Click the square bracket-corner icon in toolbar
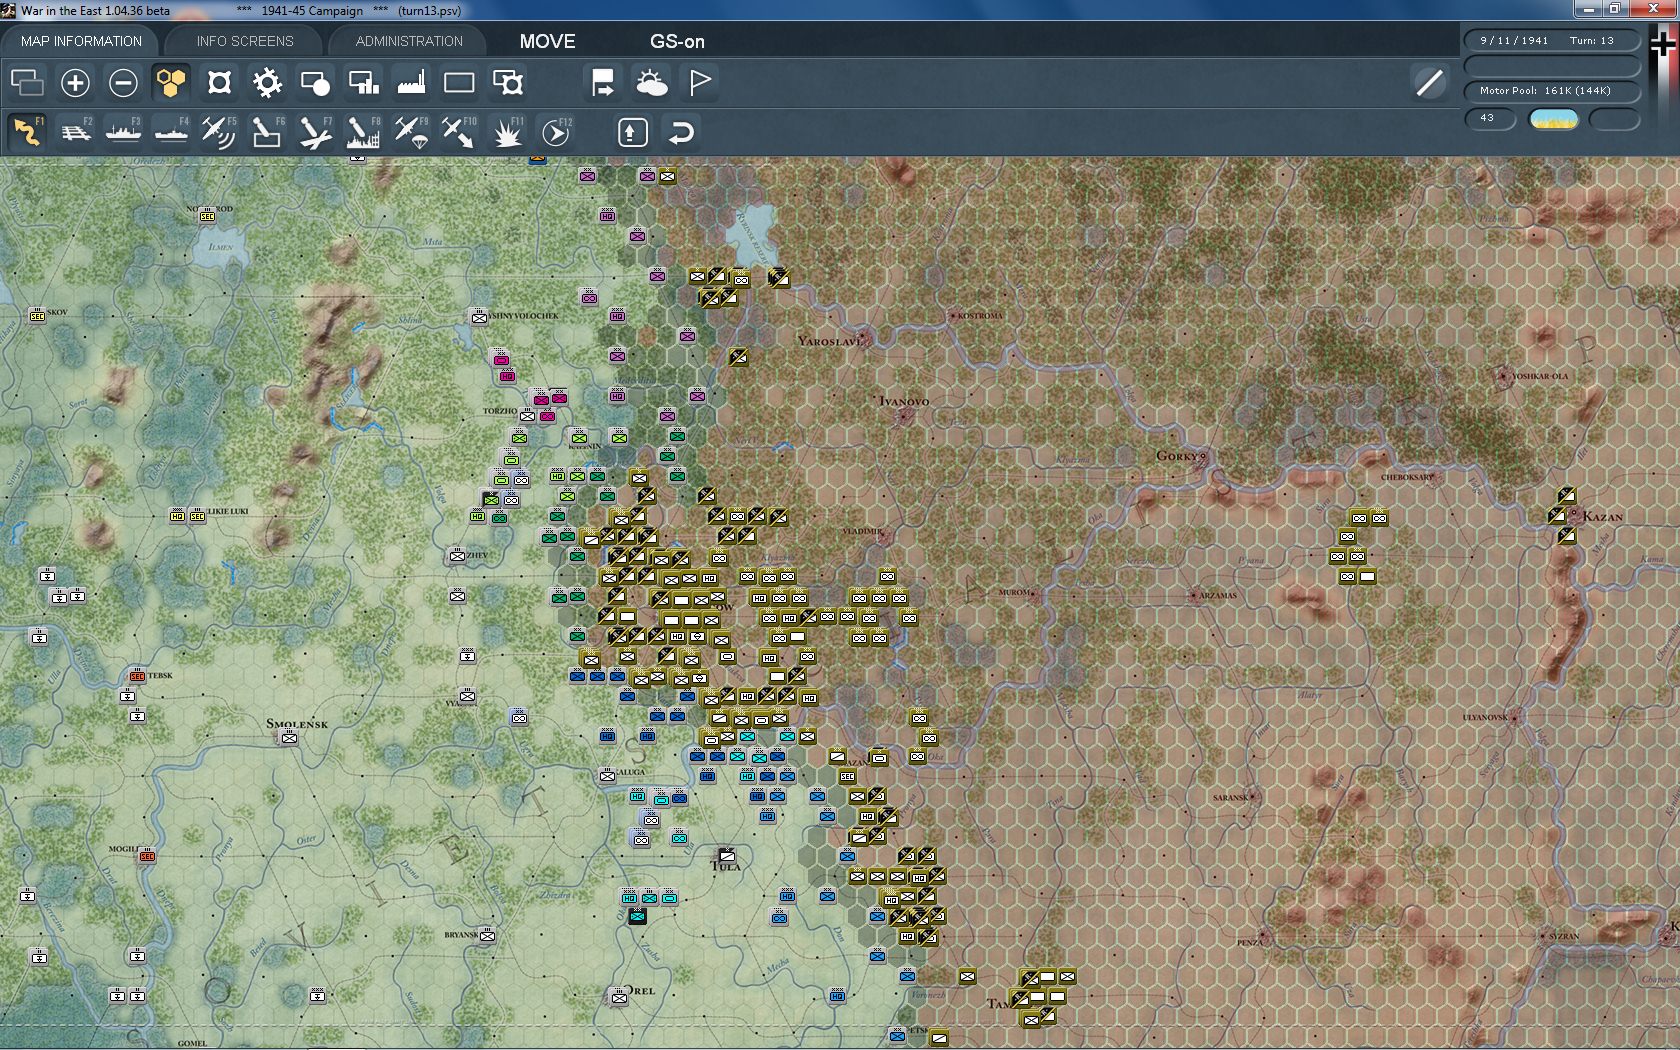The width and height of the screenshot is (1680, 1050). click(x=219, y=82)
